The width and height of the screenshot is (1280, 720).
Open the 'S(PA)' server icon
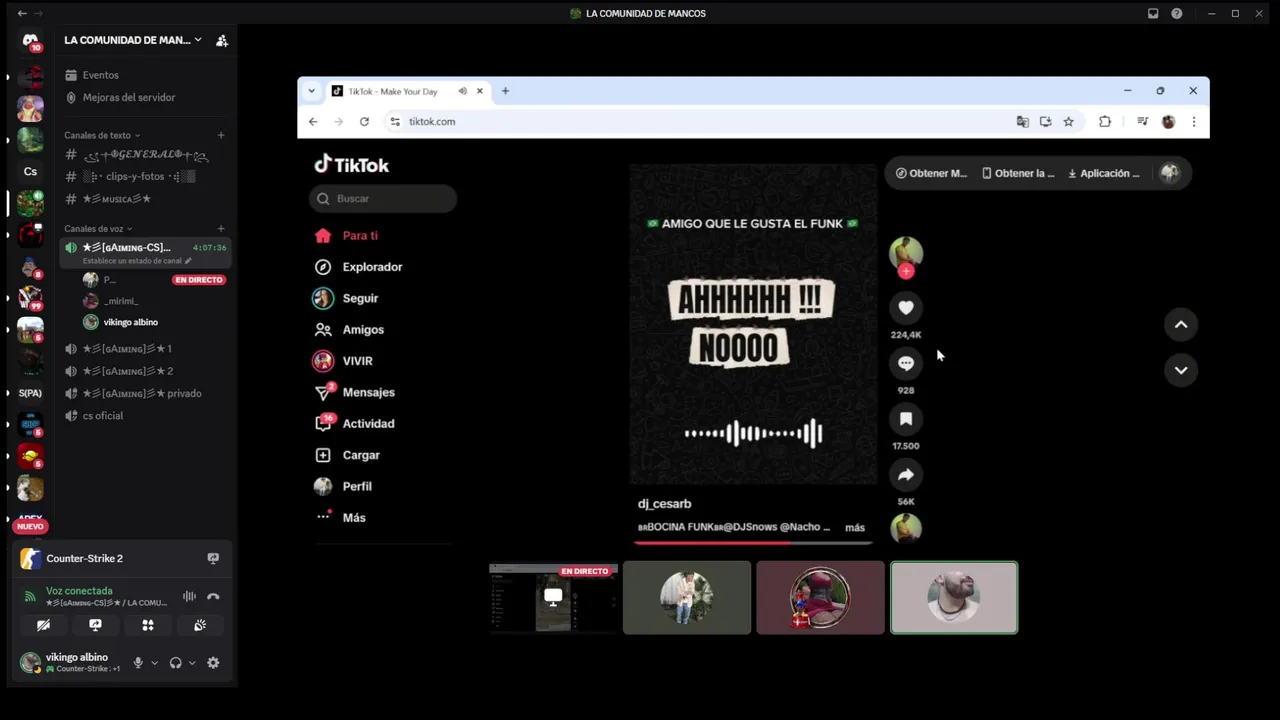[x=30, y=393]
